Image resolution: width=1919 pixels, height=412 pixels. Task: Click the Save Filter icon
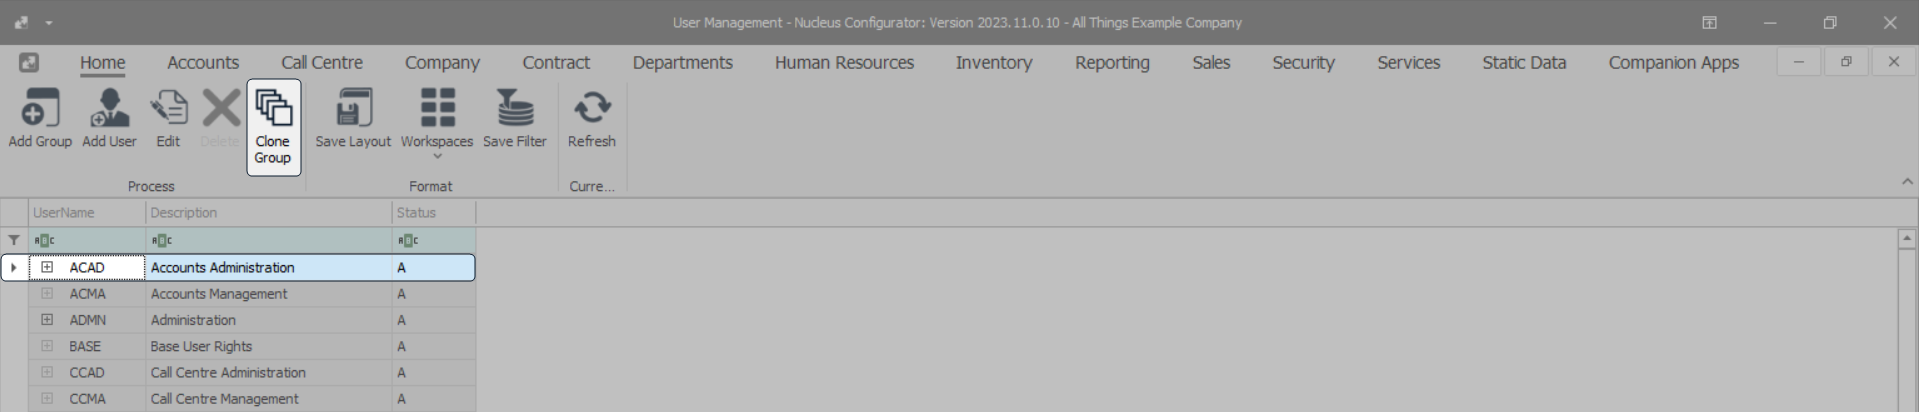[x=514, y=108]
